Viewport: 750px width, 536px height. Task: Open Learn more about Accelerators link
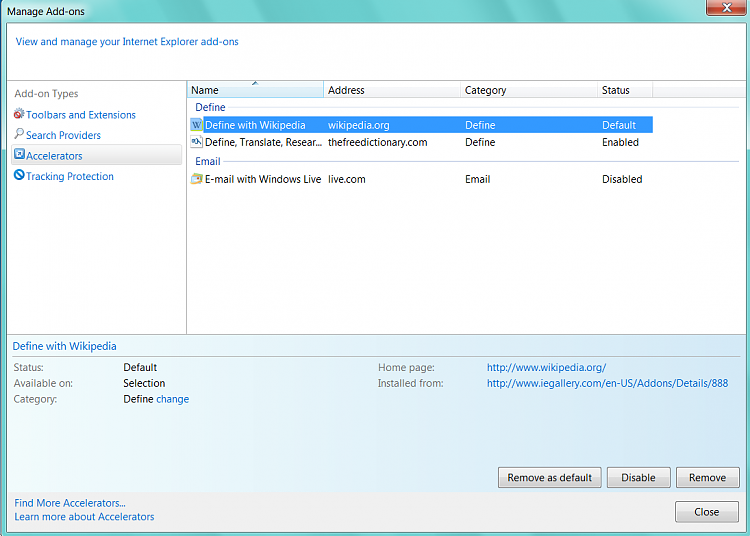[84, 516]
